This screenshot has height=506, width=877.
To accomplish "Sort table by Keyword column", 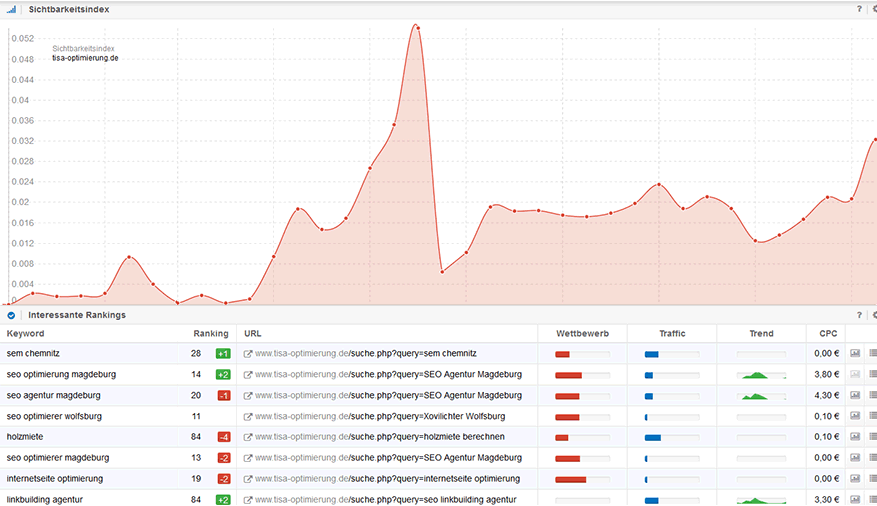I will point(25,334).
